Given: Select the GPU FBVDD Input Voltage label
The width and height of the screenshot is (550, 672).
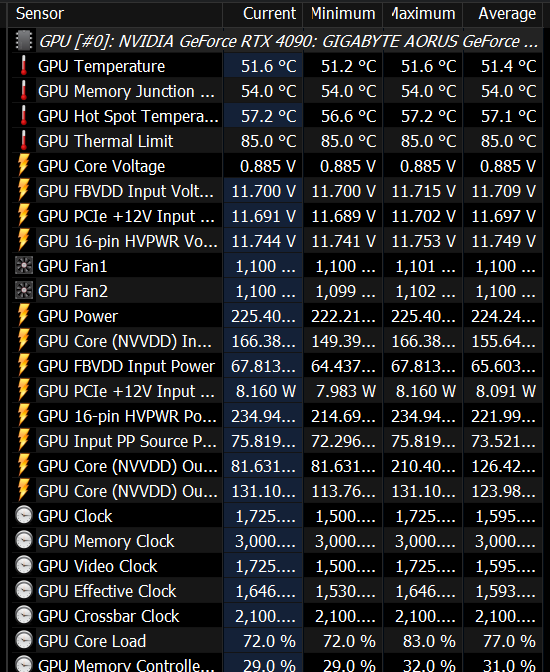Looking at the screenshot, I should click(x=126, y=191).
